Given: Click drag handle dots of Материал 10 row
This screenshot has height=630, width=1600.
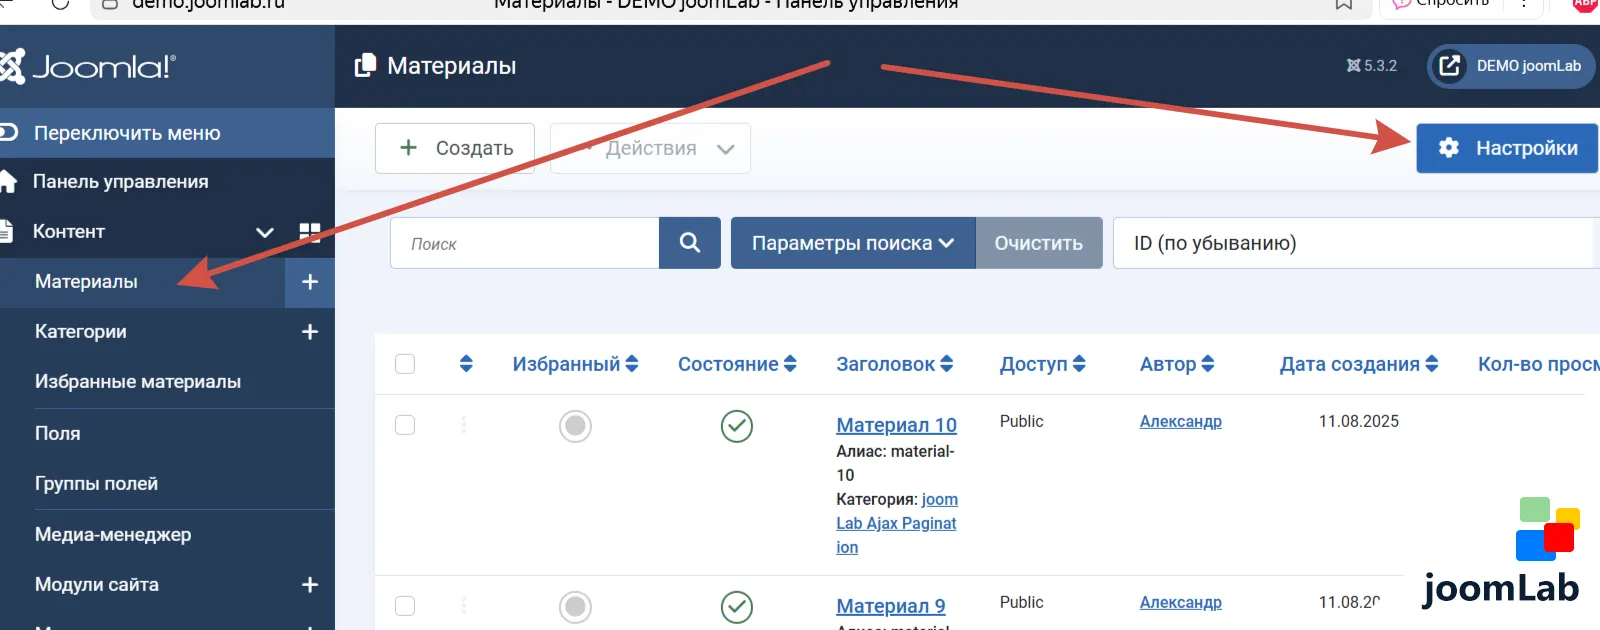Looking at the screenshot, I should [464, 425].
